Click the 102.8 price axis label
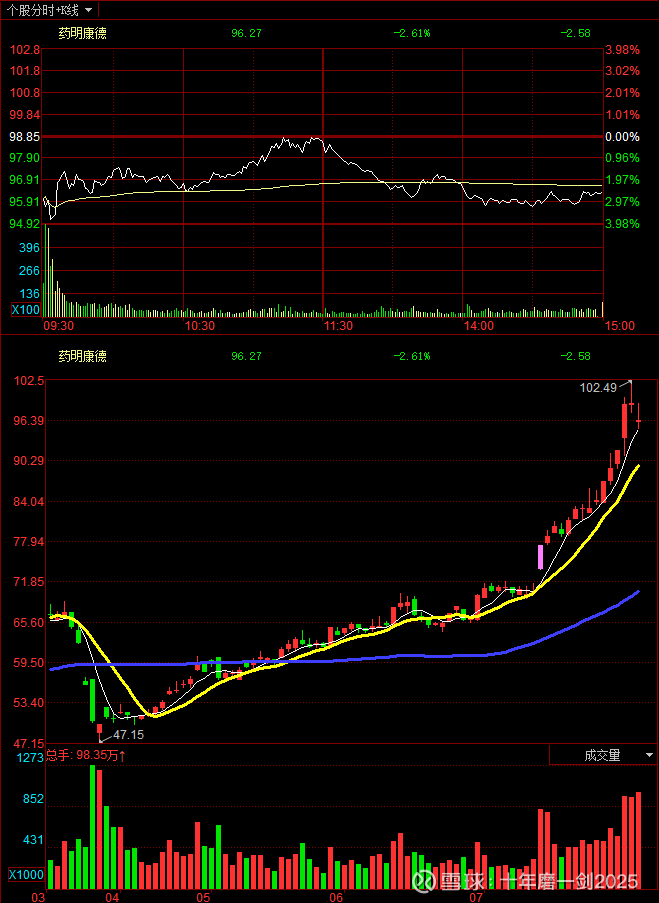 [25, 50]
